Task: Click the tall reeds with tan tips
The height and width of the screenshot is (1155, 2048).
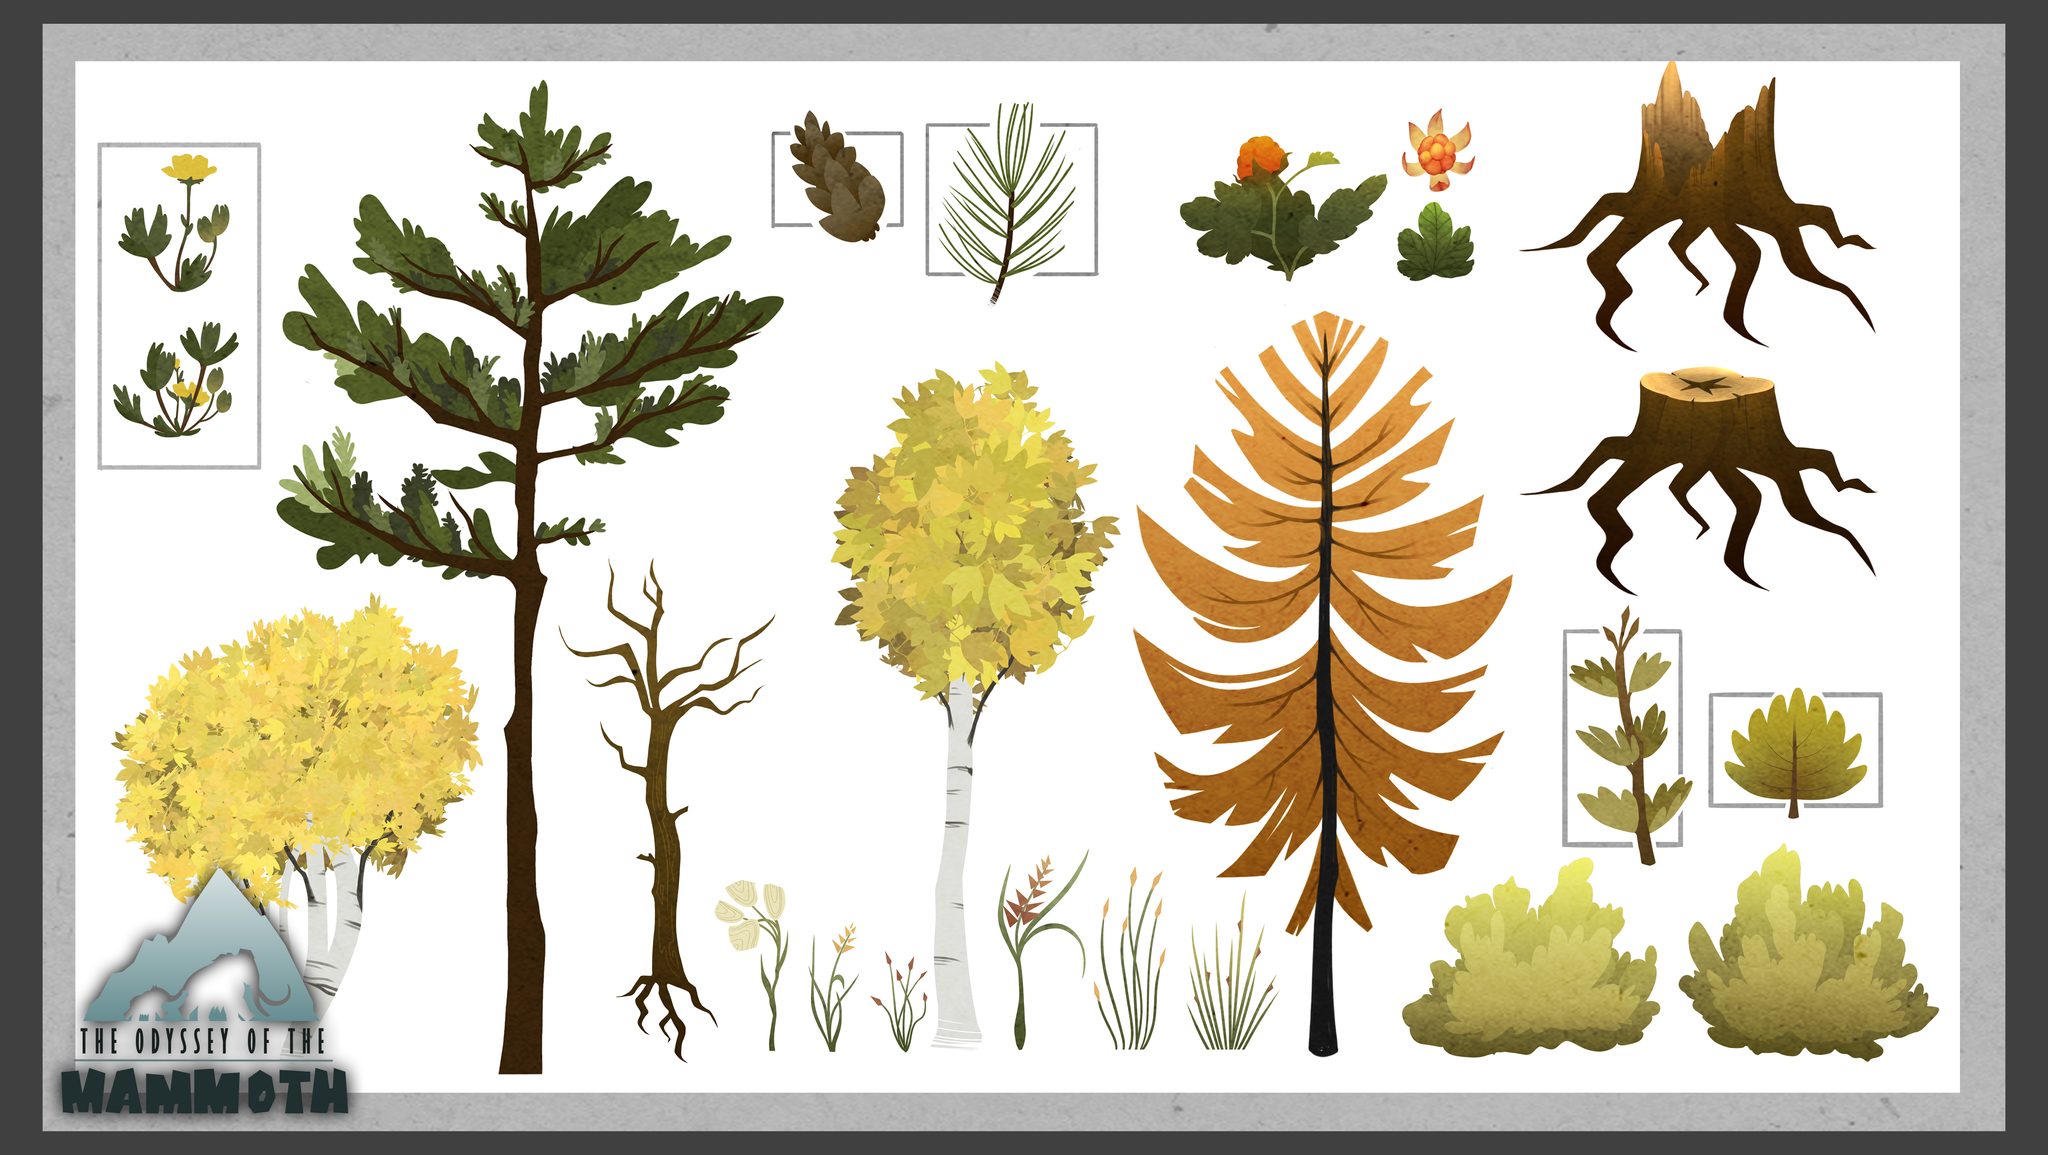Action: [x=1132, y=960]
